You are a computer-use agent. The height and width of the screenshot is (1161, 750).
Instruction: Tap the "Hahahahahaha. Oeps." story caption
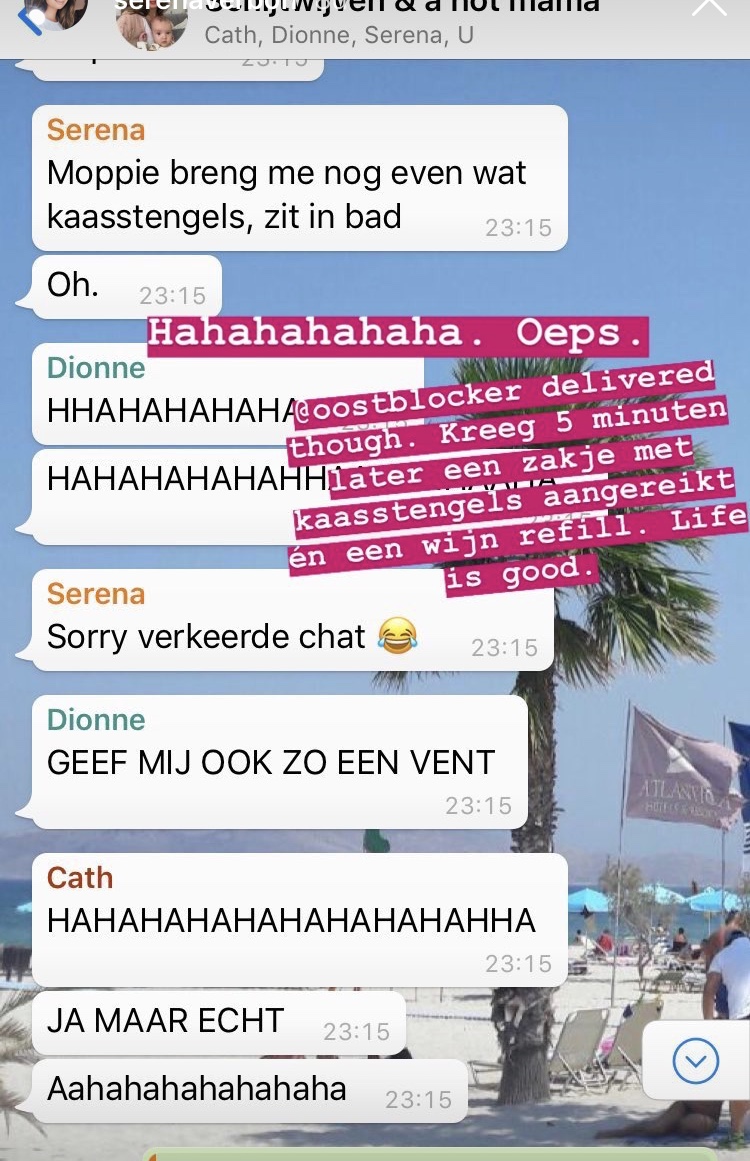(396, 335)
